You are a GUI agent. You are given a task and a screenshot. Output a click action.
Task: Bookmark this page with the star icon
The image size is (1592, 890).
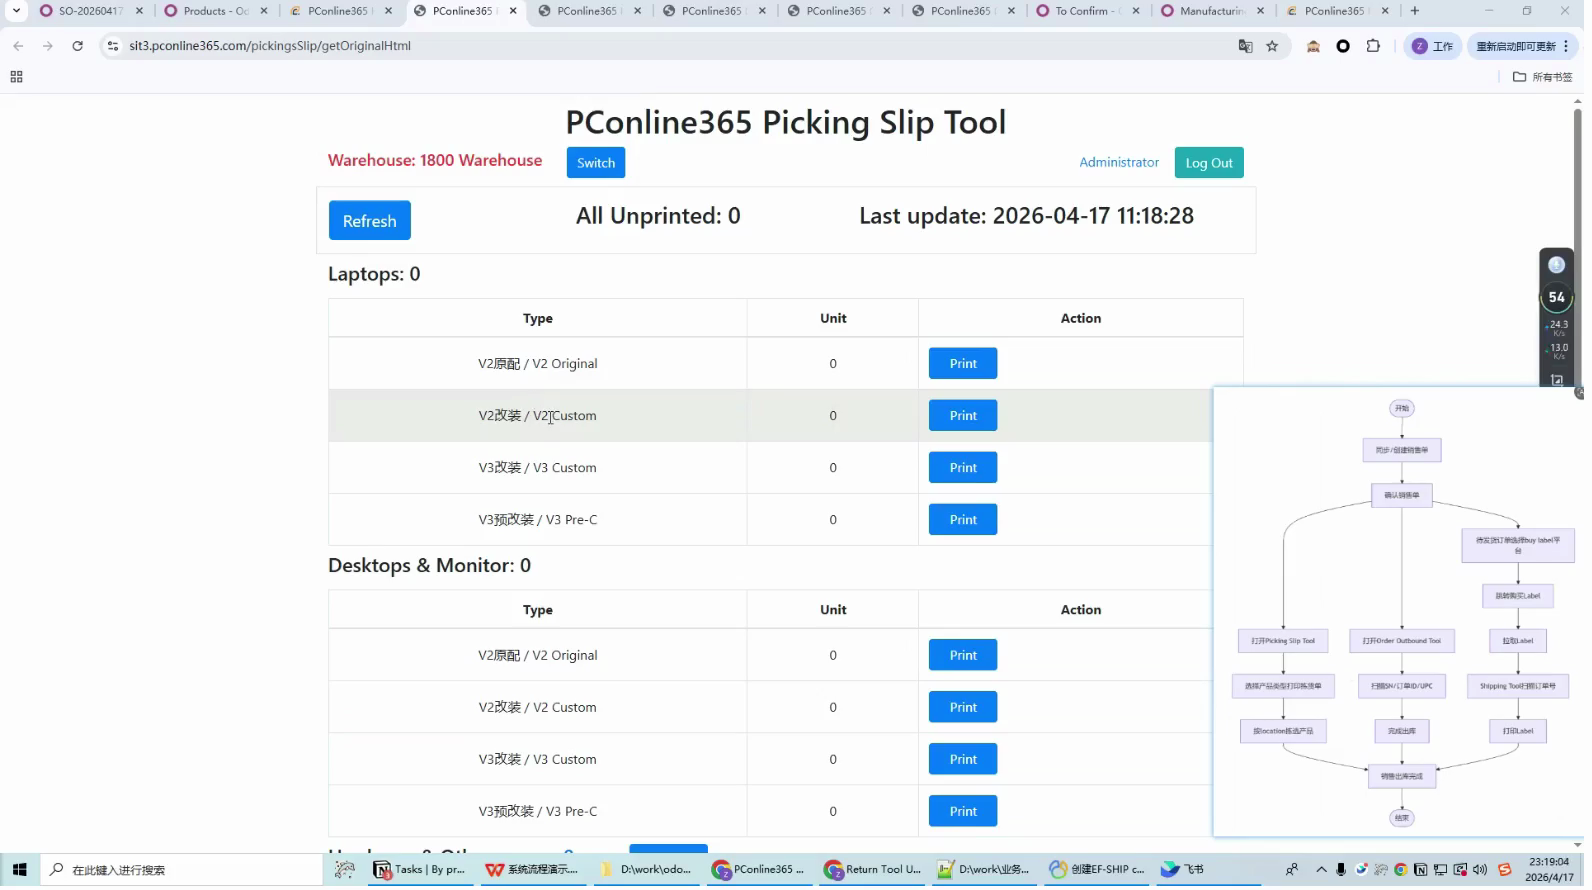tap(1272, 46)
